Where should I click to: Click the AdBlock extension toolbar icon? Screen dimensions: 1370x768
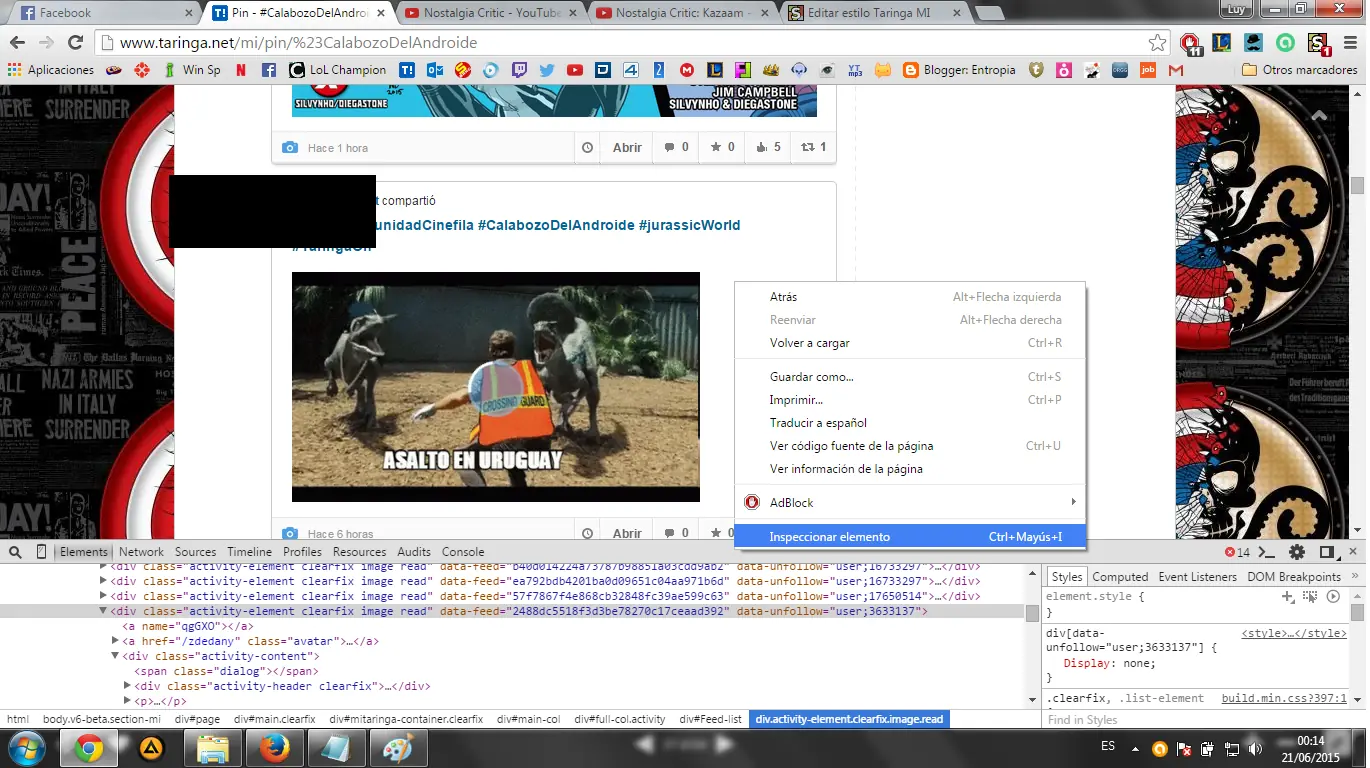(1190, 43)
